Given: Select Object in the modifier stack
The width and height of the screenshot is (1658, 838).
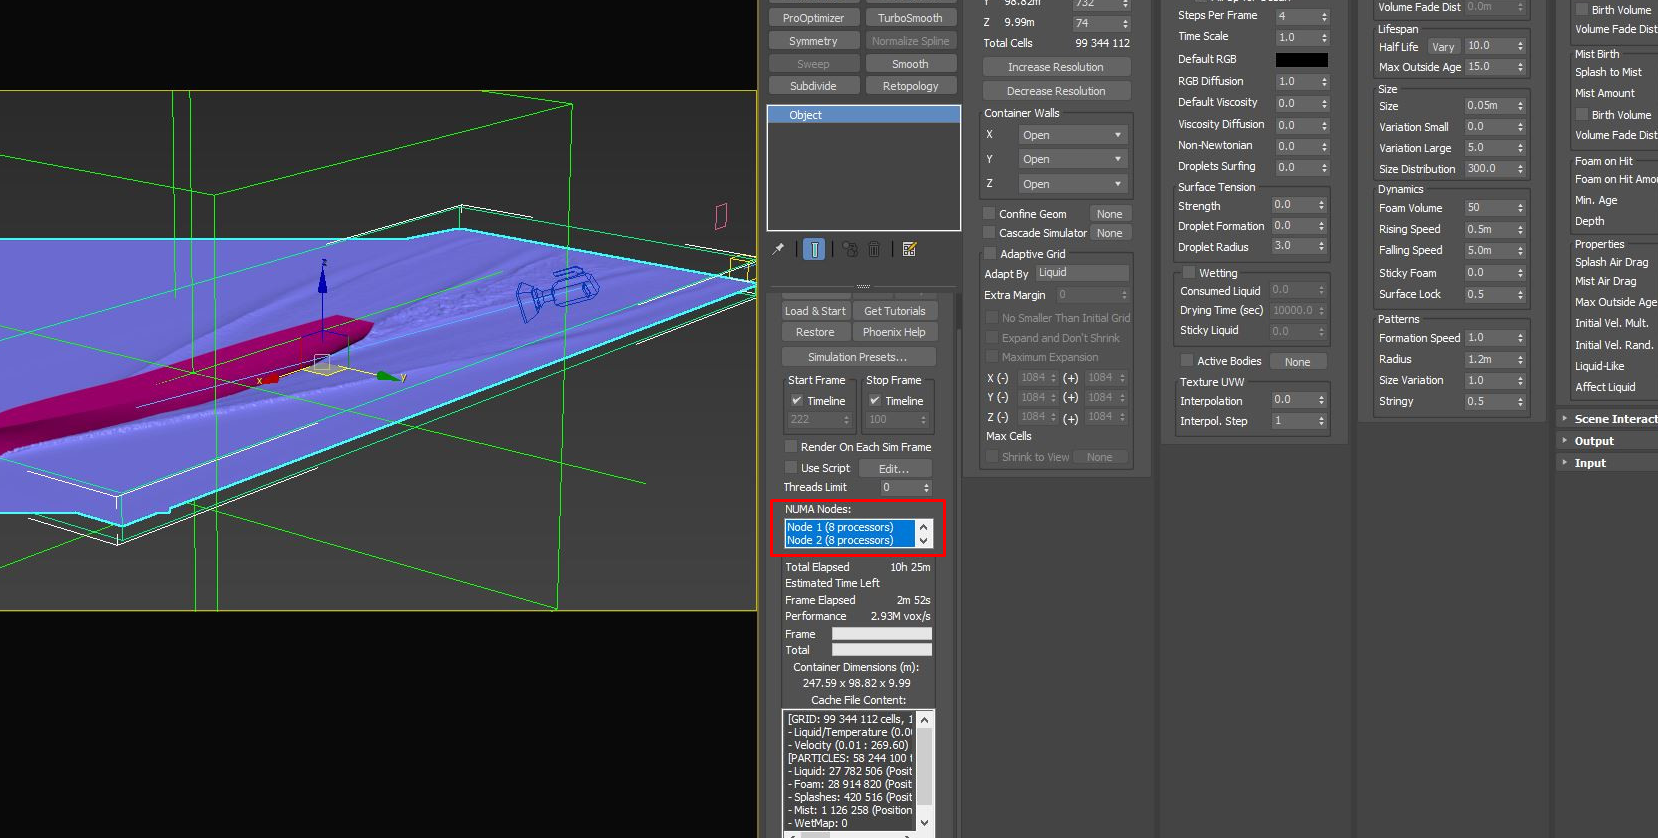Looking at the screenshot, I should (x=864, y=115).
